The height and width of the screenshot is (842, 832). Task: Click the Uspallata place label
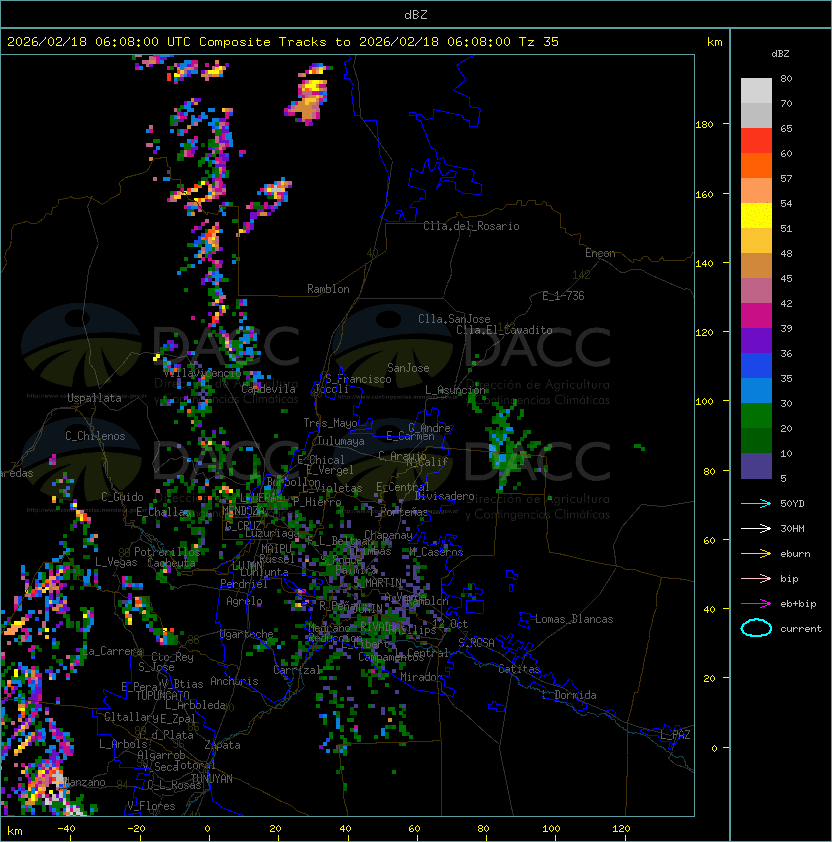[94, 398]
